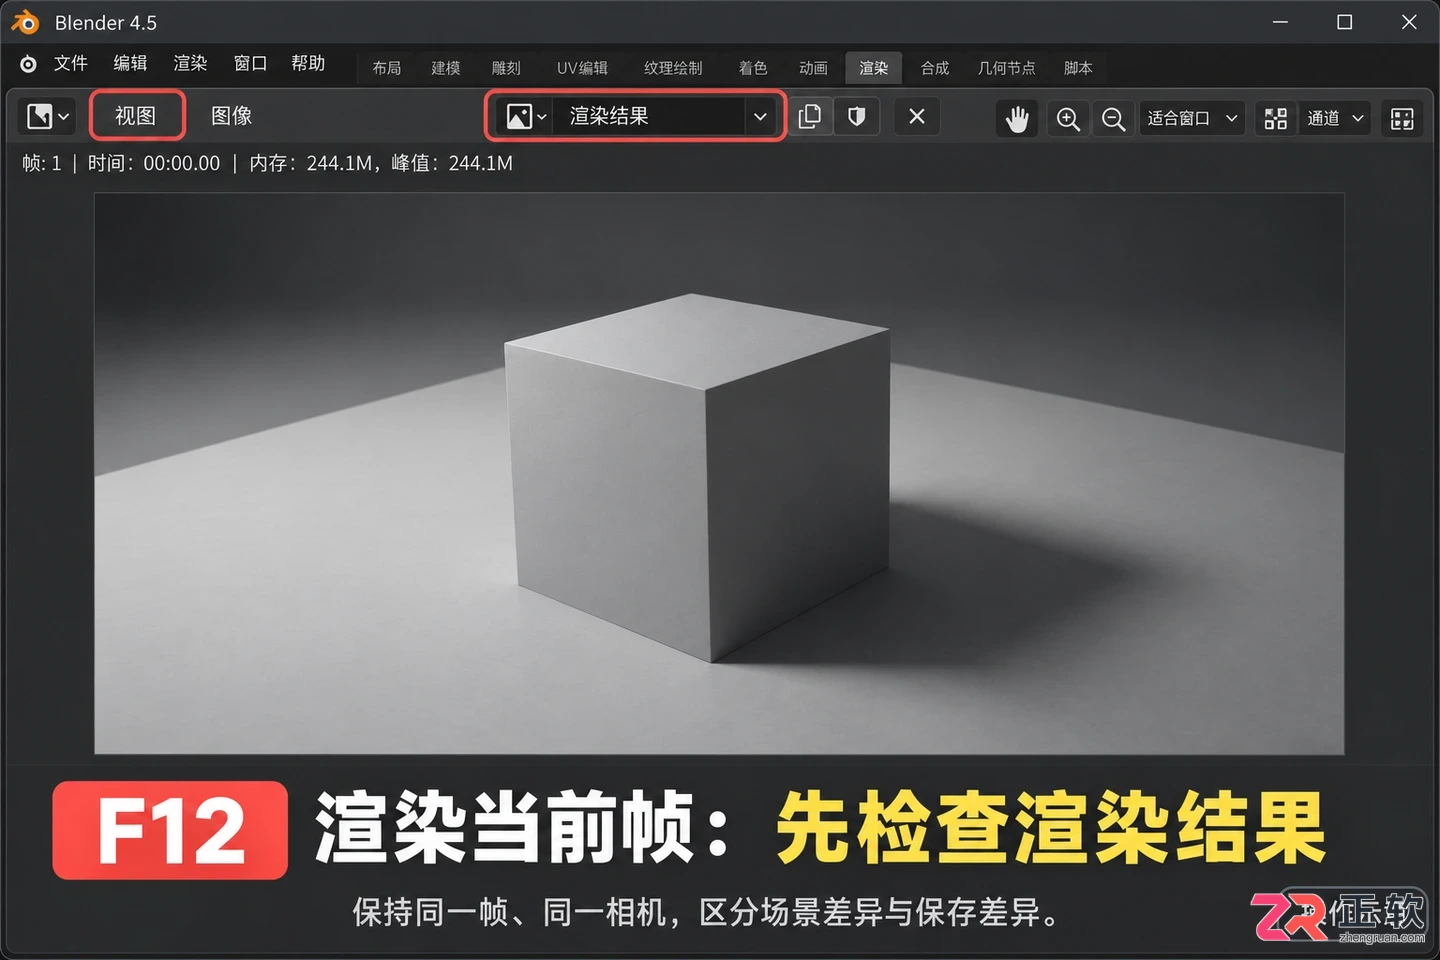This screenshot has height=960, width=1440.
Task: Click the 帧: 1 status text
Action: coord(42,163)
